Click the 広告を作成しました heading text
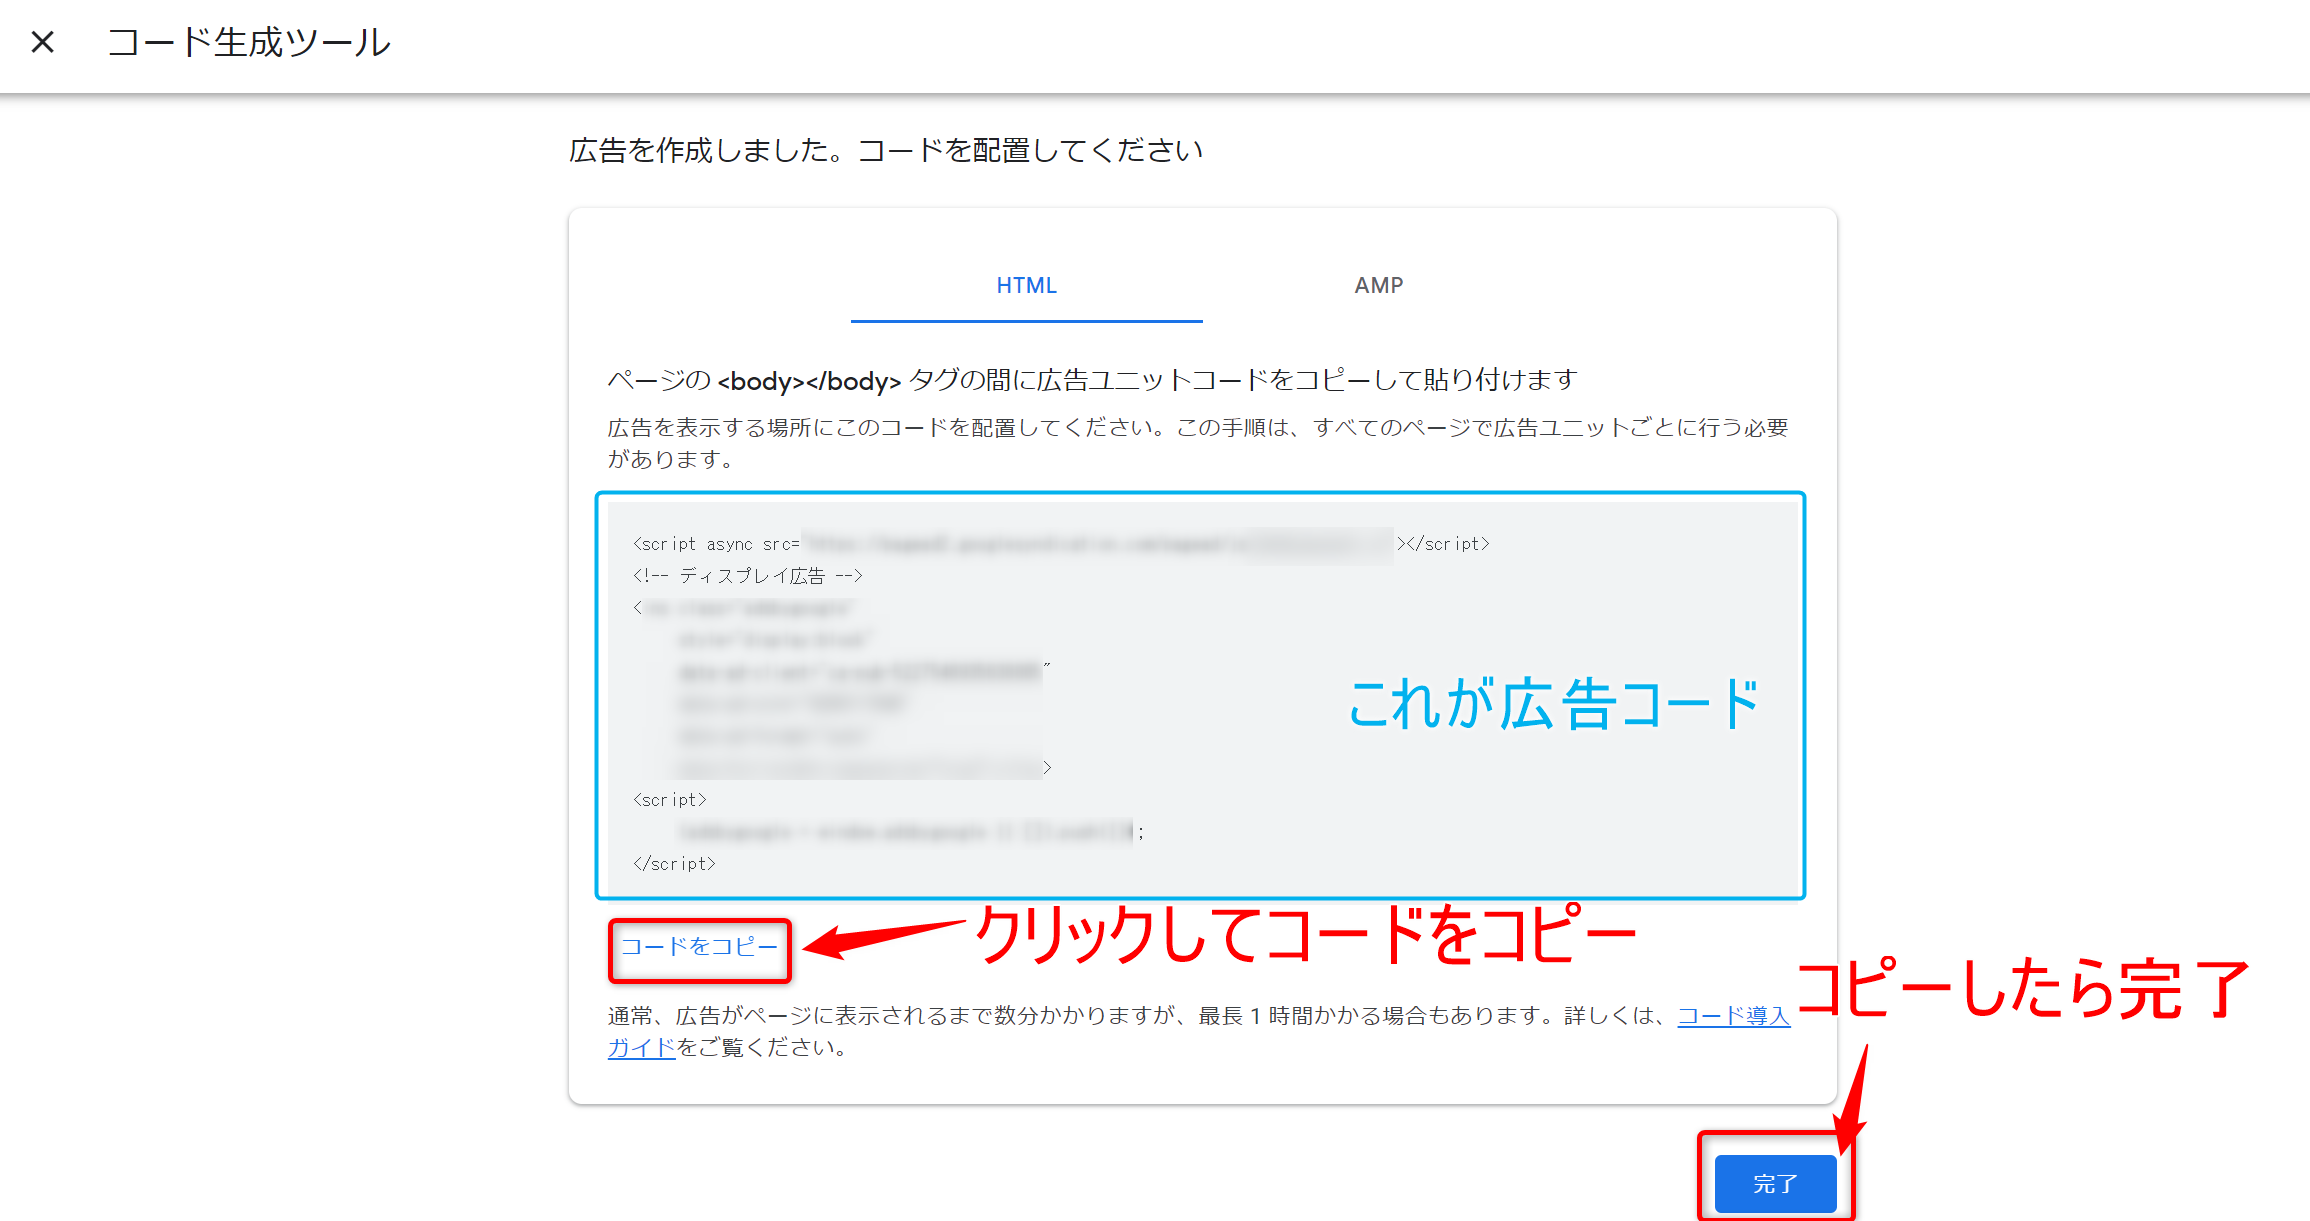The image size is (2310, 1221). [x=885, y=150]
